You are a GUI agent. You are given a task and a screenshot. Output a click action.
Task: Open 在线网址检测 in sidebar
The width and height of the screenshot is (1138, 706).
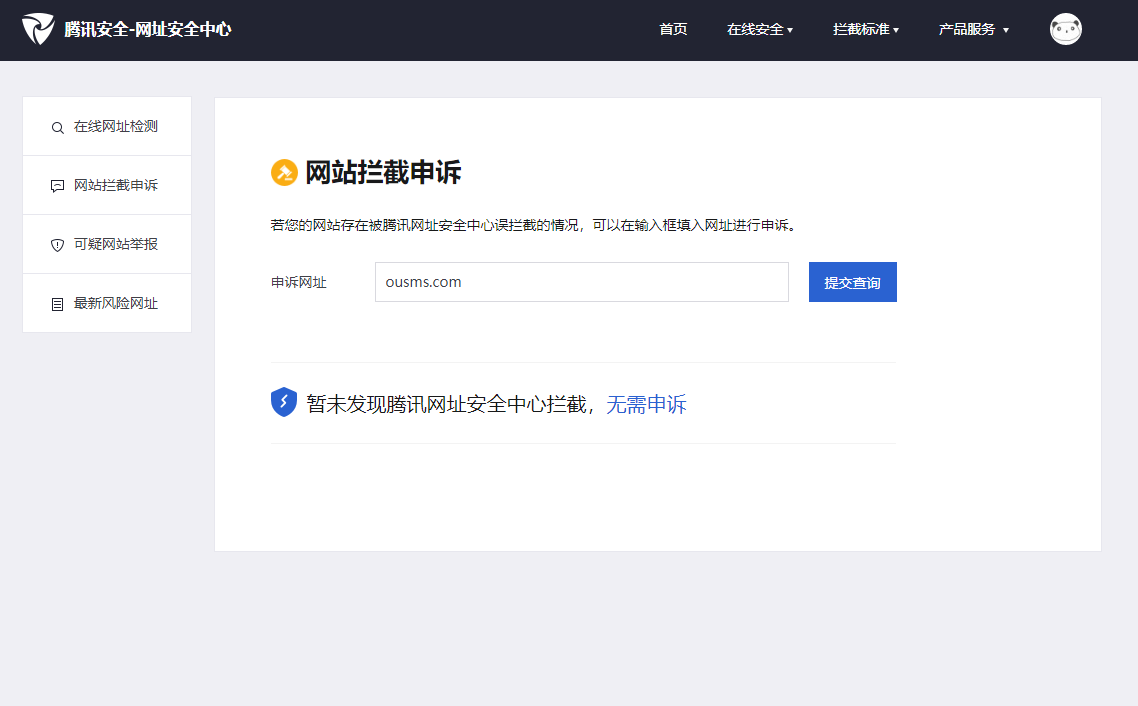click(107, 126)
